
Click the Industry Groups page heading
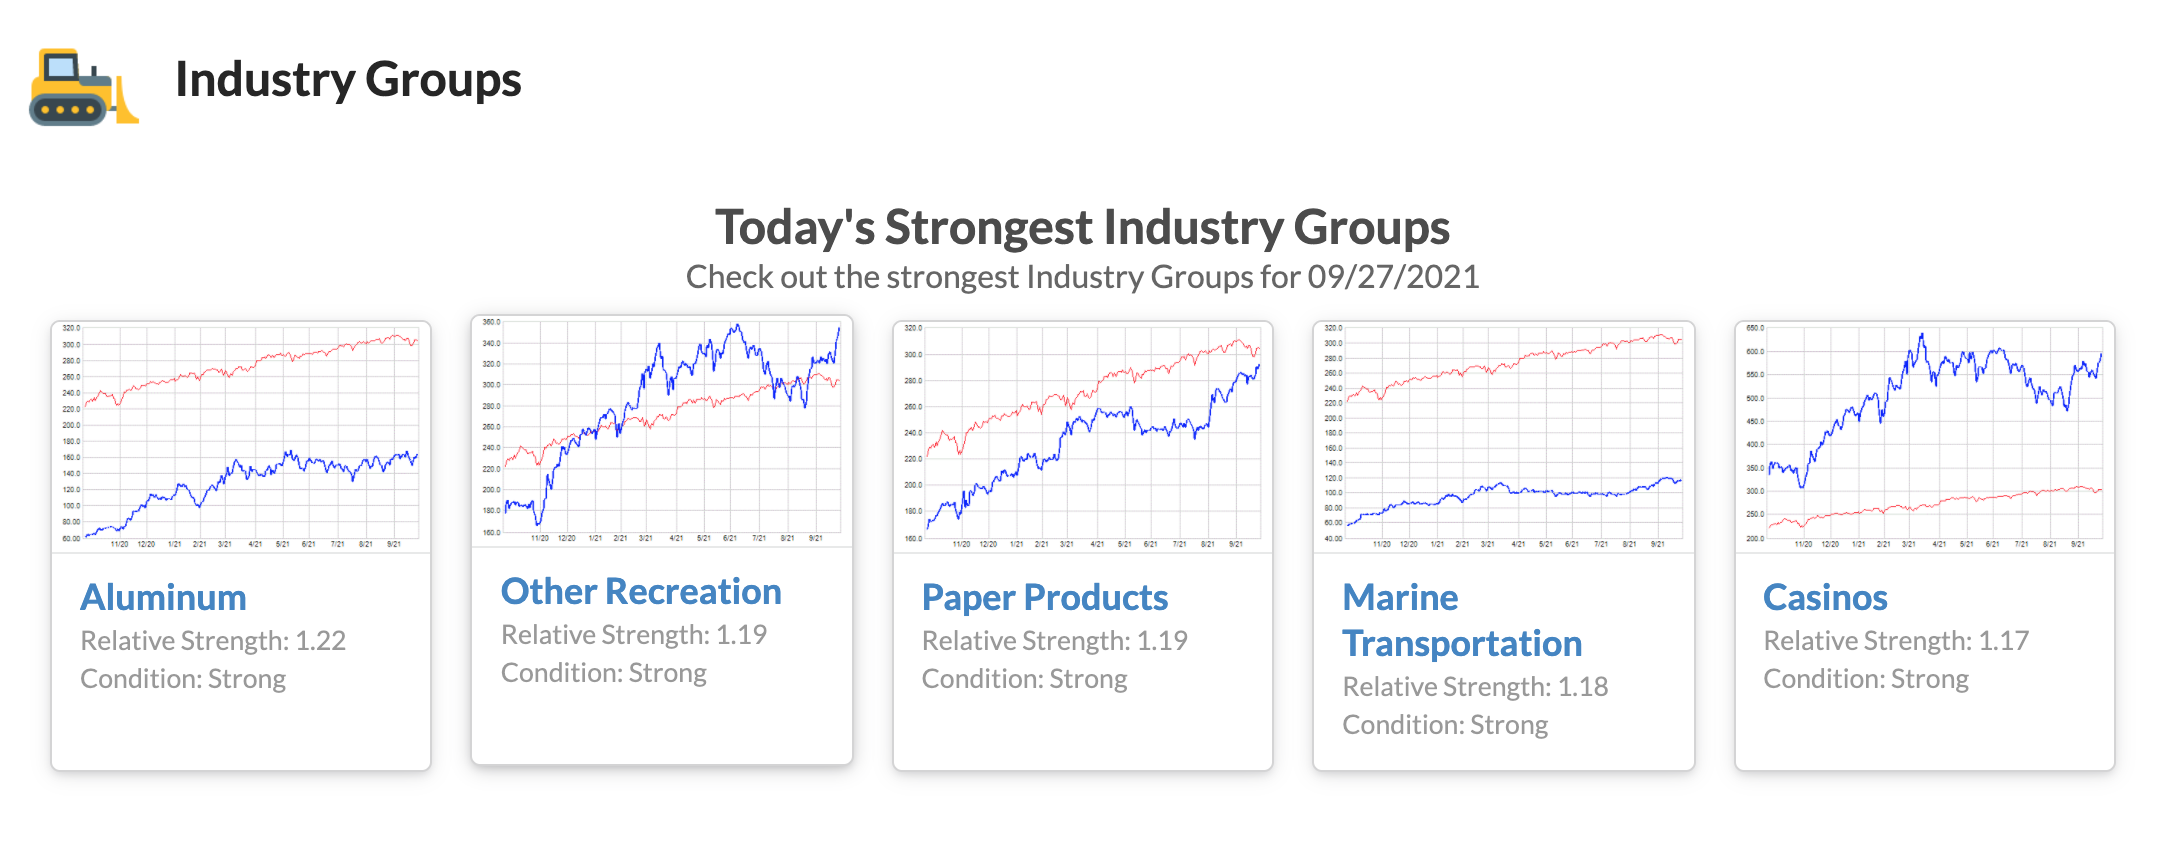click(x=347, y=80)
